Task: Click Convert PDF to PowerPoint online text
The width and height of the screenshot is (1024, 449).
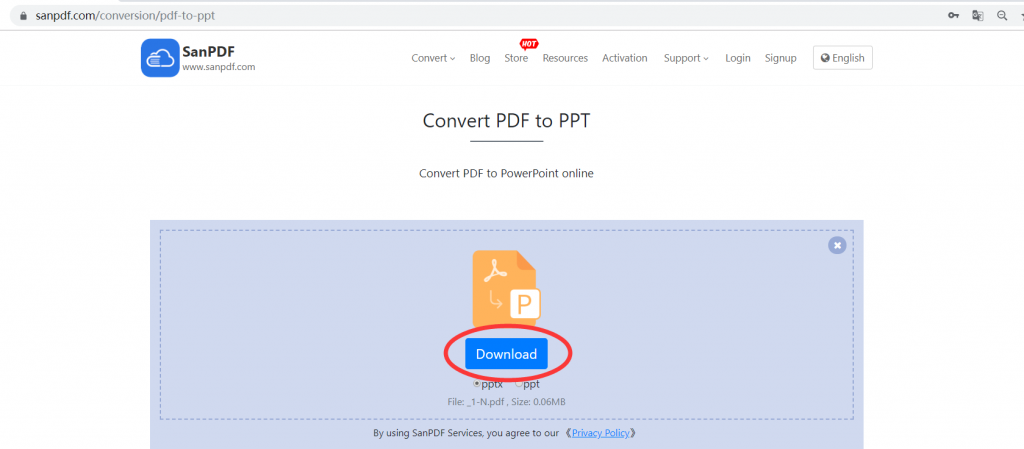Action: pyautogui.click(x=506, y=174)
